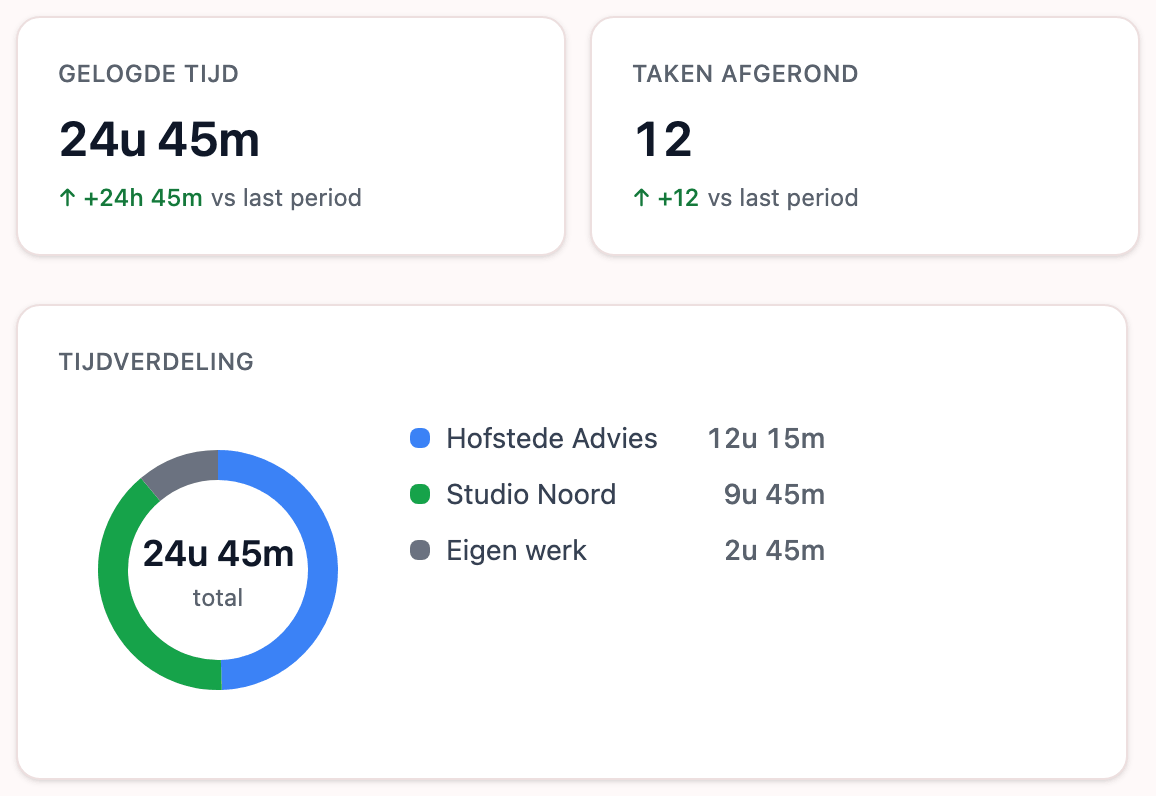Click 'vs last period' in the Taken Afgerond card

783,198
